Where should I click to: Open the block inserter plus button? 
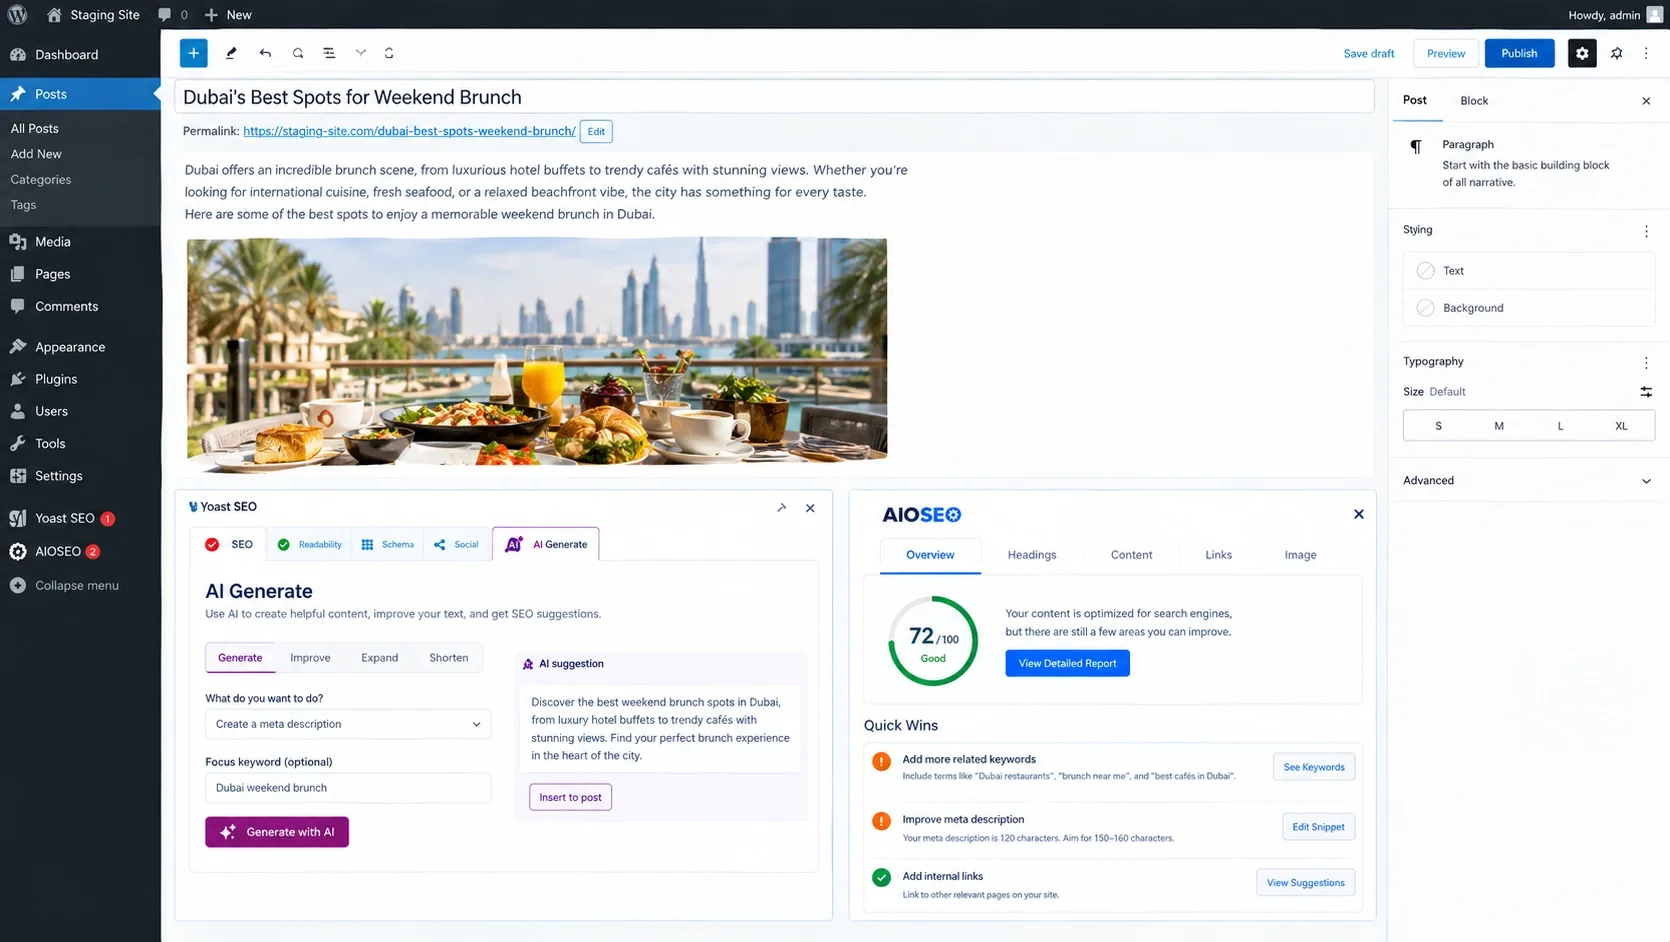194,53
